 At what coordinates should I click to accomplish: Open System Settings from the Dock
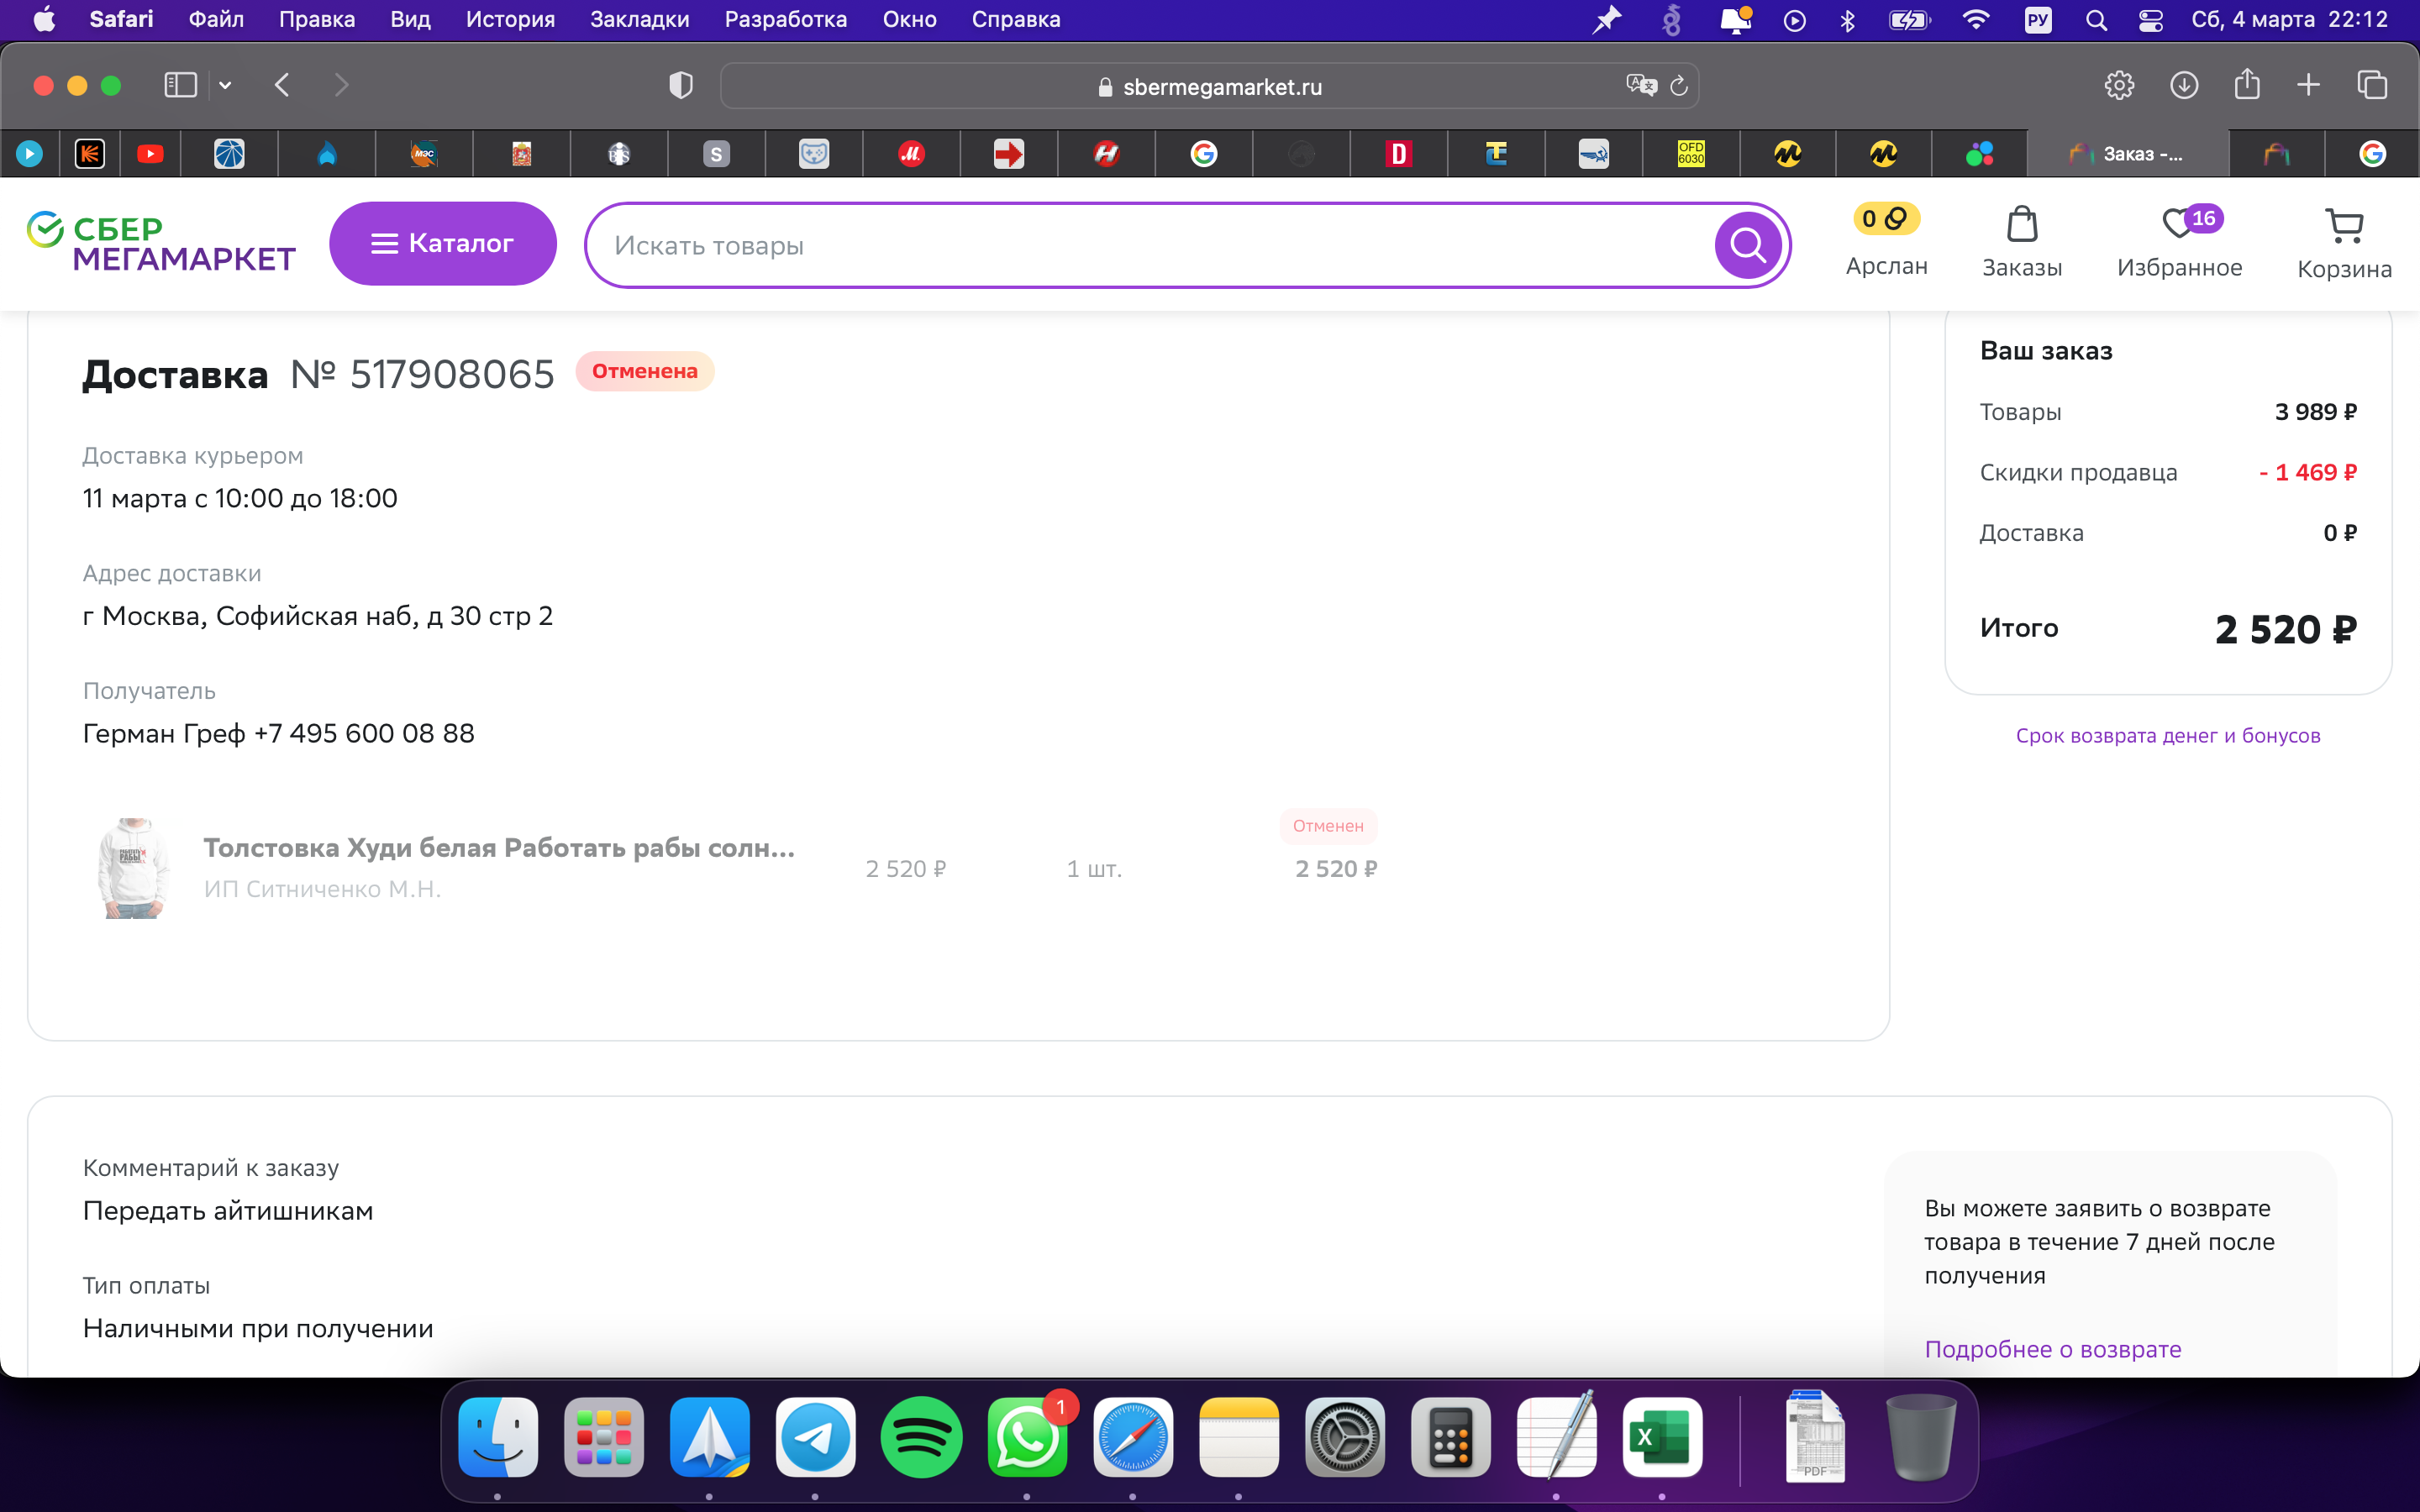point(1345,1437)
